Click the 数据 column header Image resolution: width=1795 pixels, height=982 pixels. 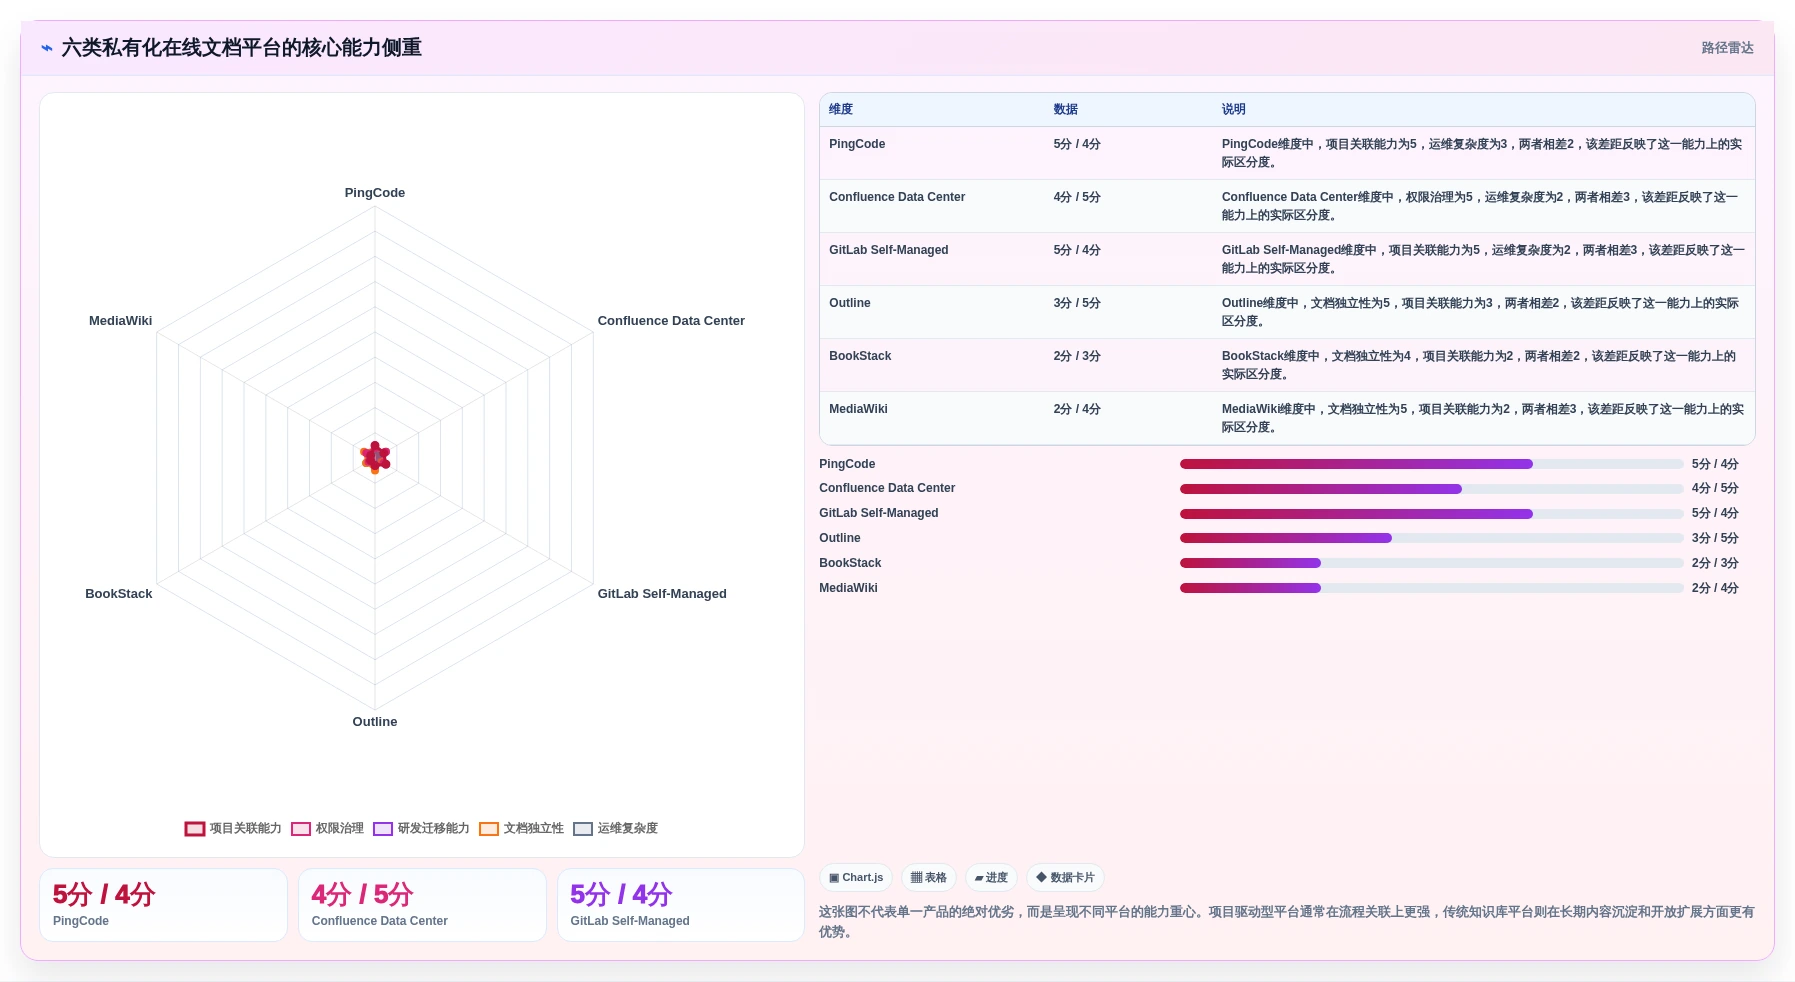1066,110
